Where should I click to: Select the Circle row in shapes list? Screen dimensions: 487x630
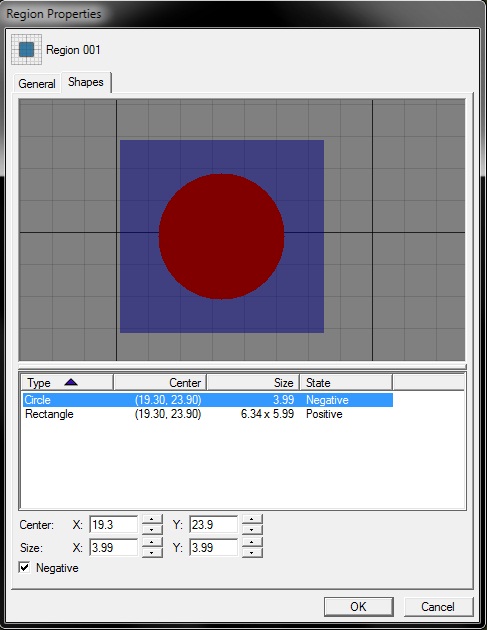[x=208, y=400]
